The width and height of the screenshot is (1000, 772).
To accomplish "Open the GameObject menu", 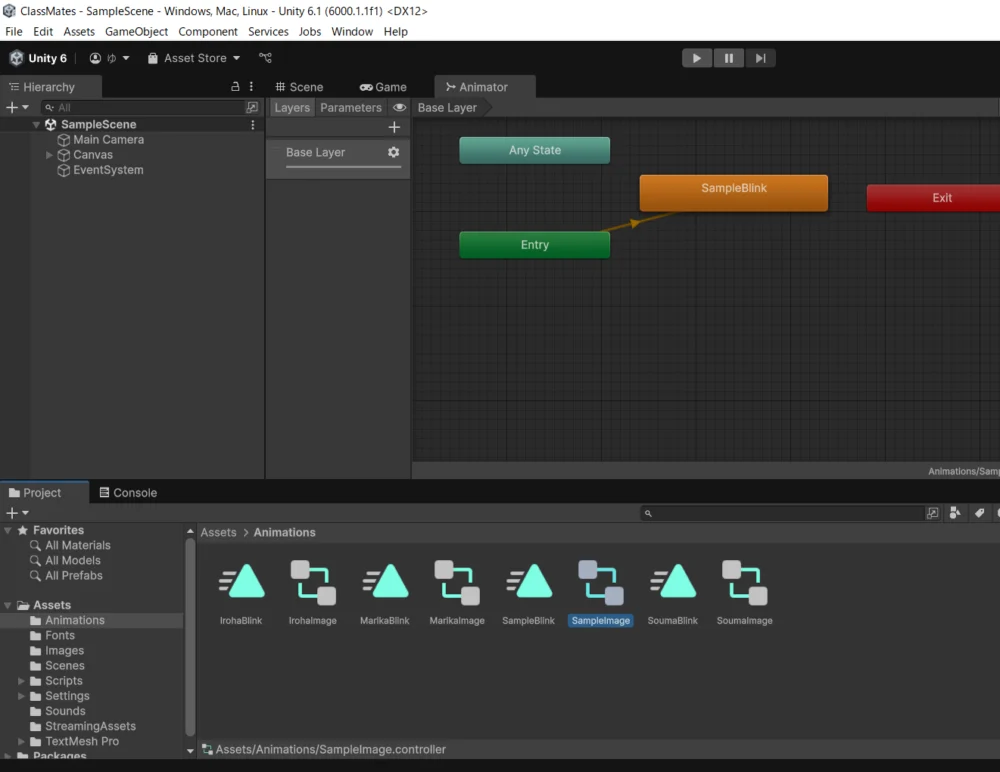I will click(136, 31).
